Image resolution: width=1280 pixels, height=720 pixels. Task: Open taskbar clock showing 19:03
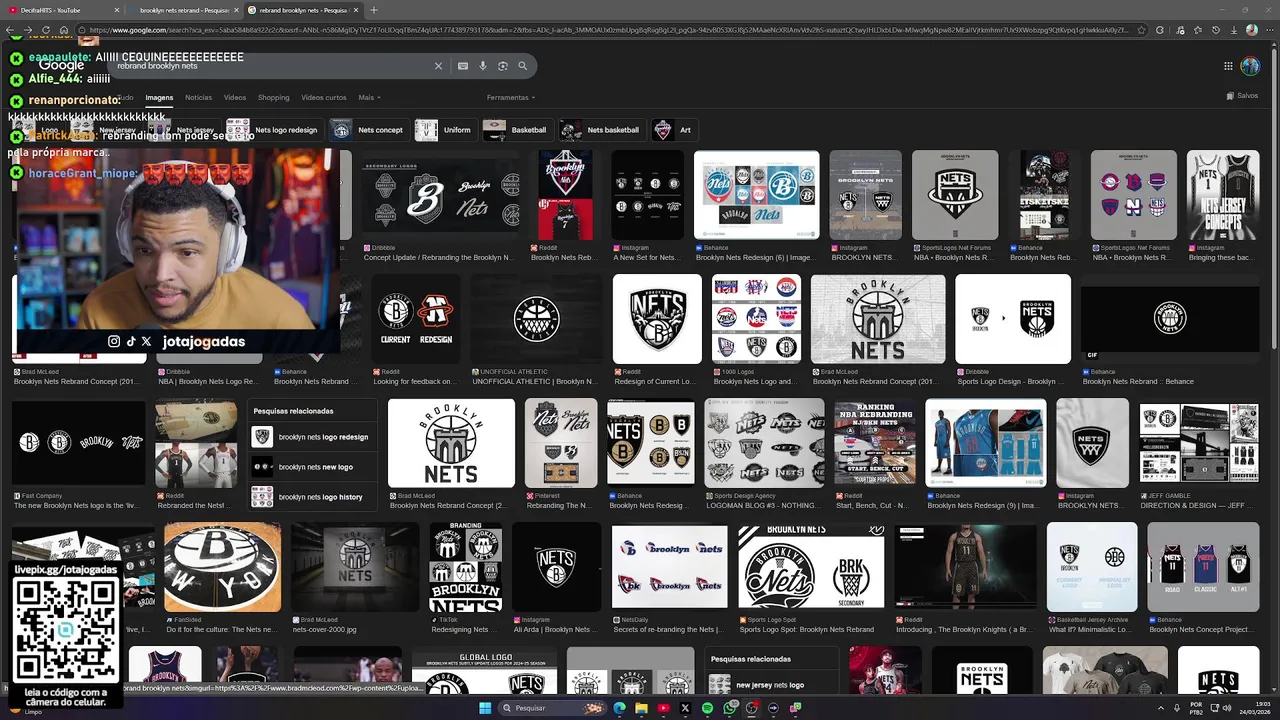tap(1254, 708)
